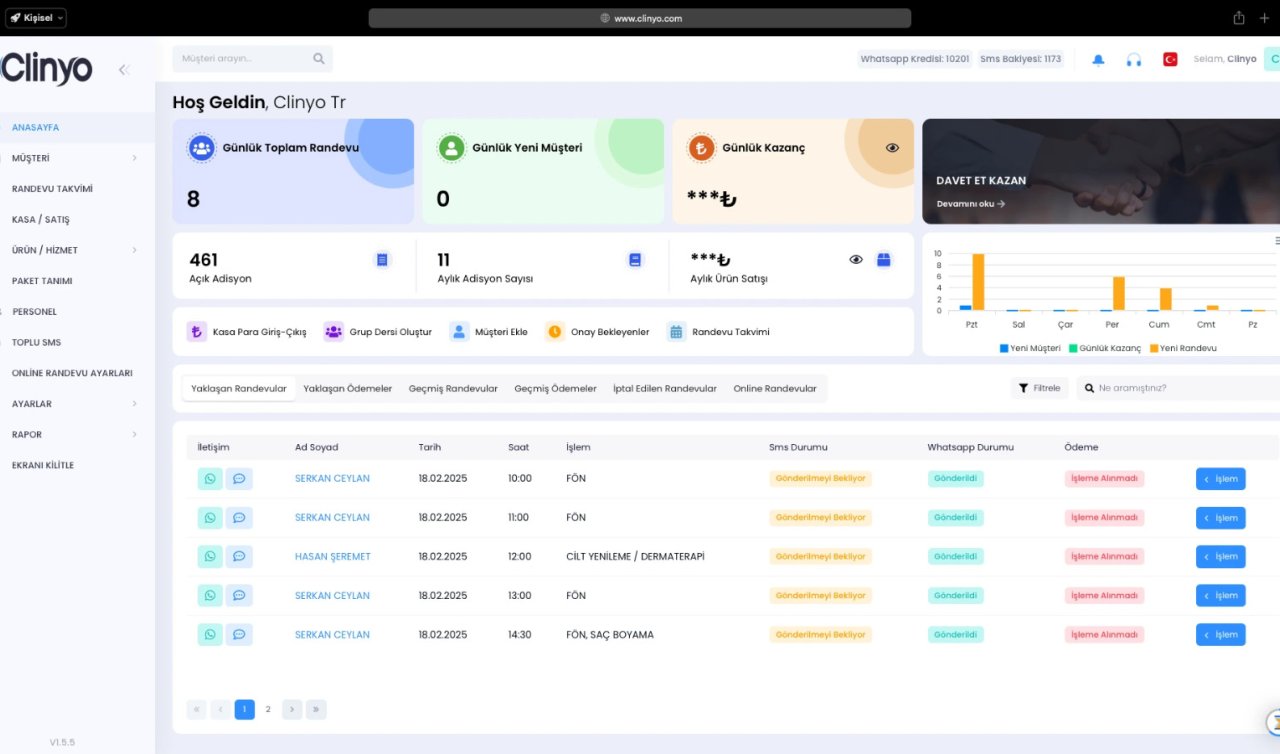Toggle Yeni Randevu series in chart legend
The width and height of the screenshot is (1280, 754).
(x=1183, y=348)
